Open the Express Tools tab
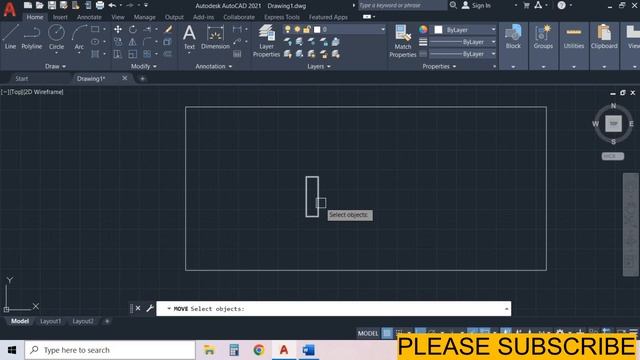Image resolution: width=640 pixels, height=360 pixels. (x=282, y=17)
